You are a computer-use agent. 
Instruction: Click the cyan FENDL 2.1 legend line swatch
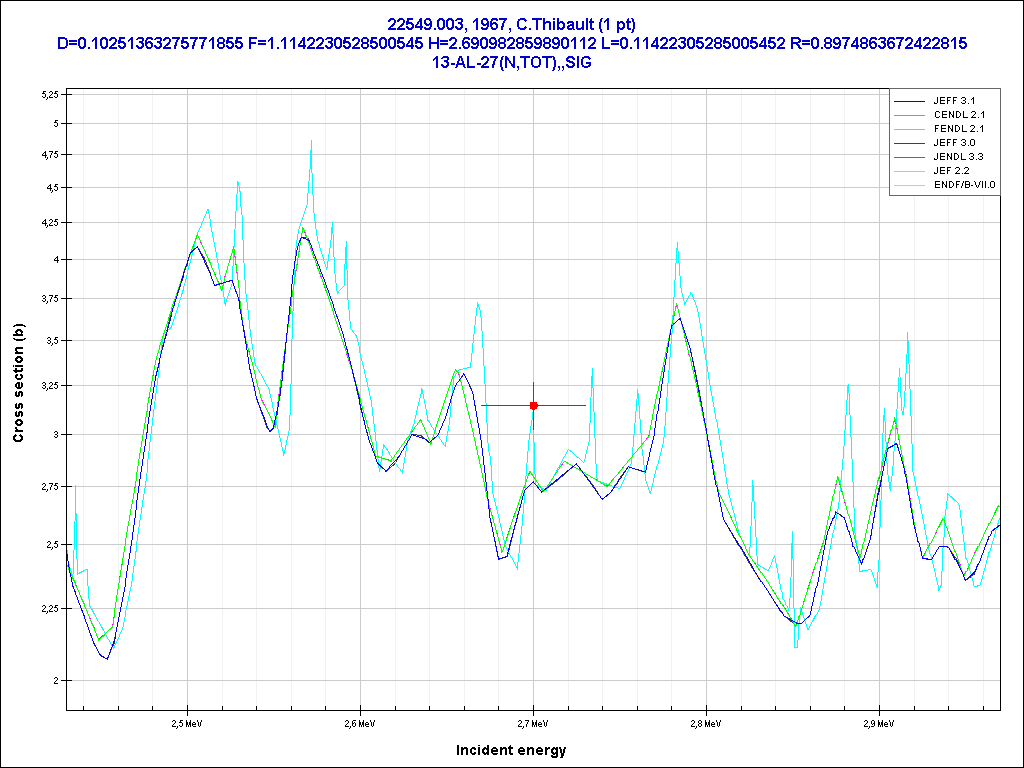pyautogui.click(x=909, y=130)
